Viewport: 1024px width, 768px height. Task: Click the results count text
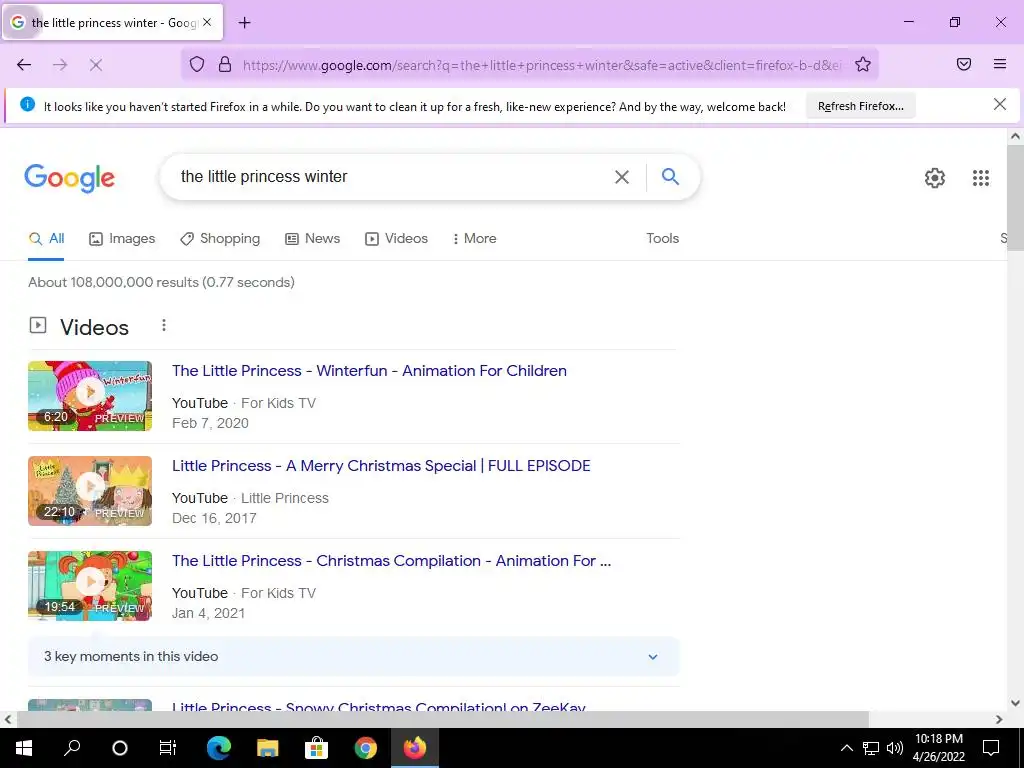click(x=161, y=282)
